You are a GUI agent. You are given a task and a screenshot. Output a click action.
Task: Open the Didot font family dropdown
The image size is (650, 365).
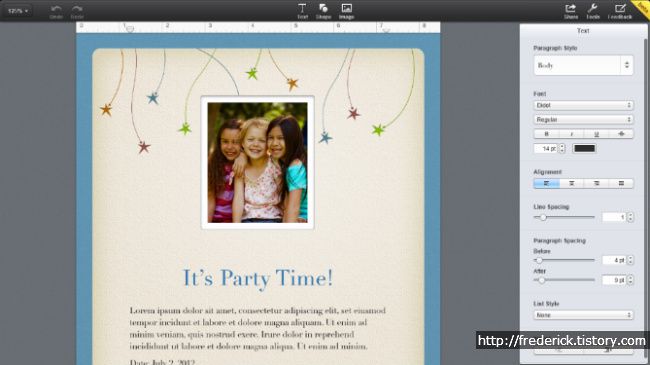coord(583,105)
